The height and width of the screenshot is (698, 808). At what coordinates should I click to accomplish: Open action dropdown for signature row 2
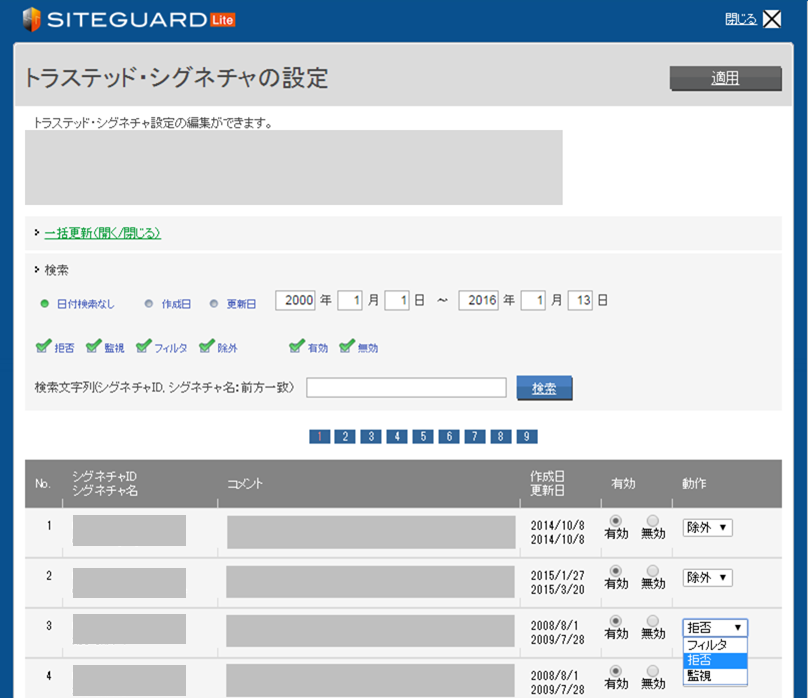coord(707,577)
